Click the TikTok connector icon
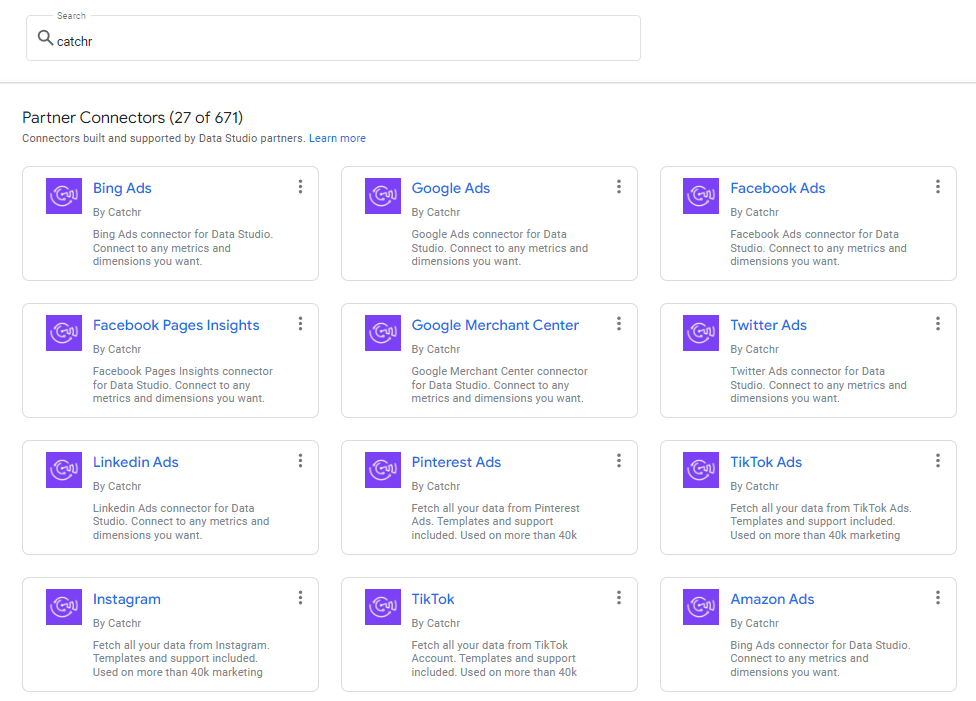 pos(382,606)
